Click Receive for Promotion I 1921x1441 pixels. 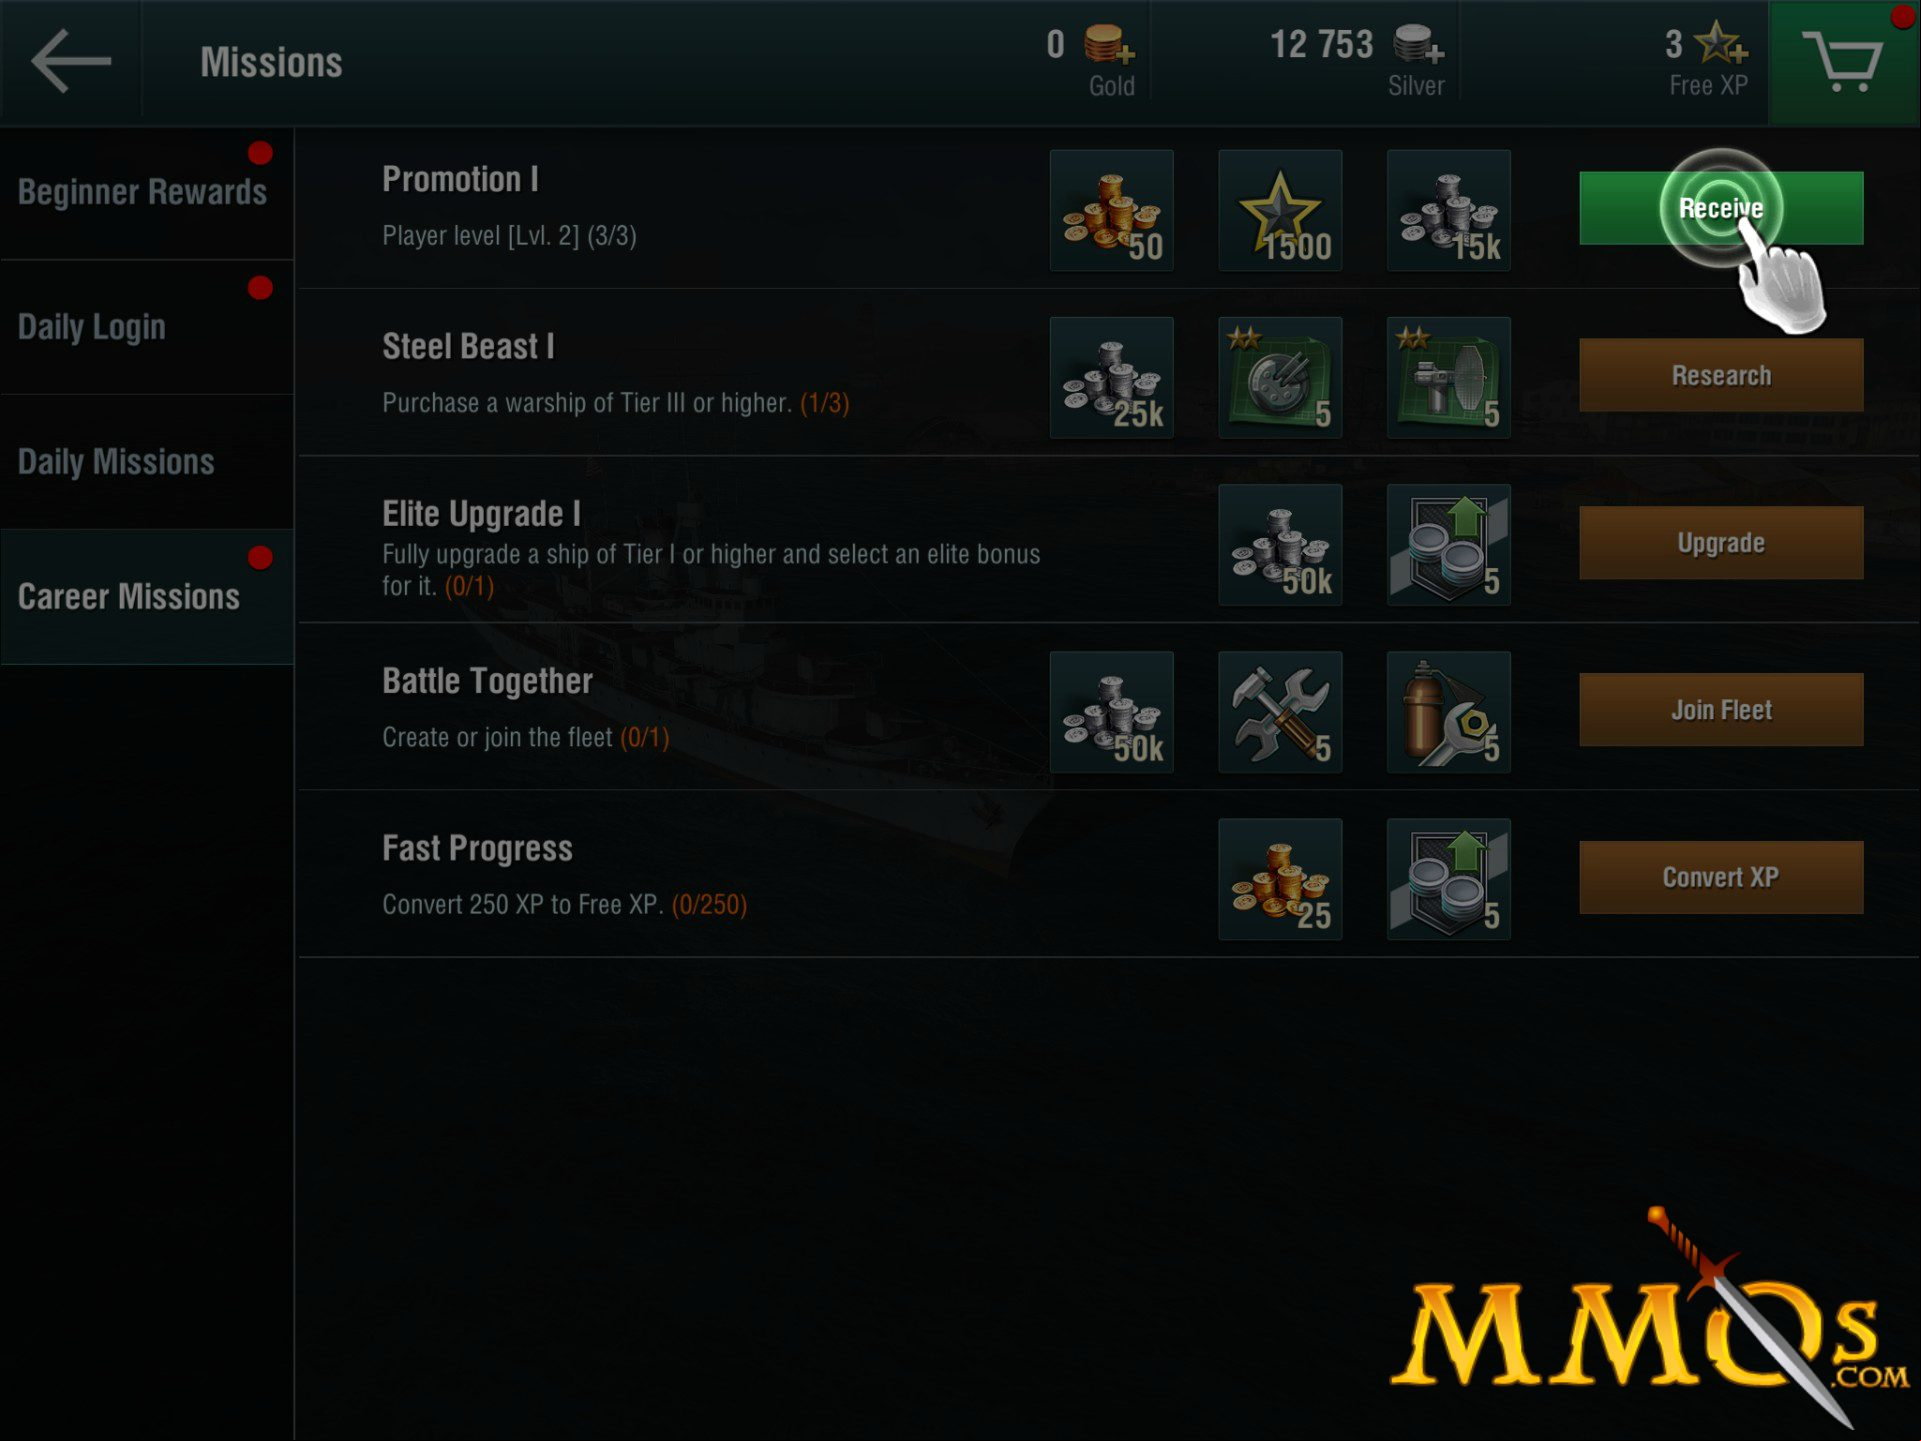(x=1721, y=208)
